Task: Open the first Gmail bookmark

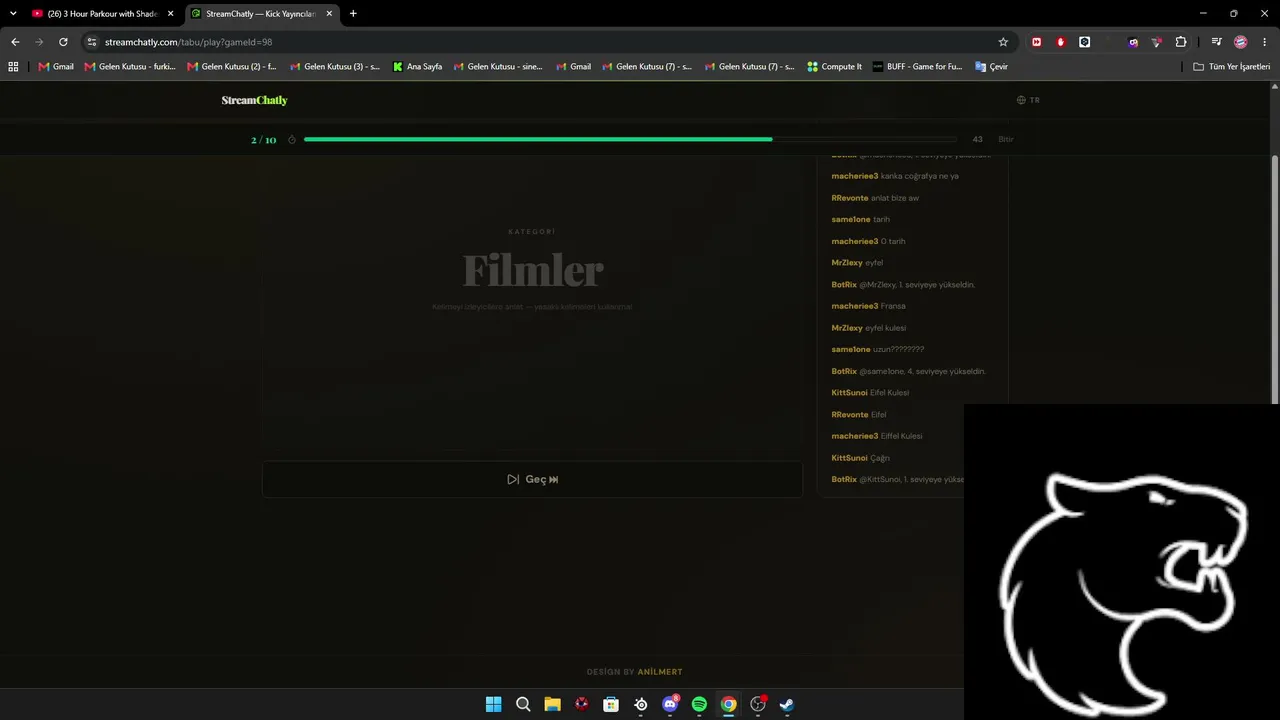Action: (56, 67)
